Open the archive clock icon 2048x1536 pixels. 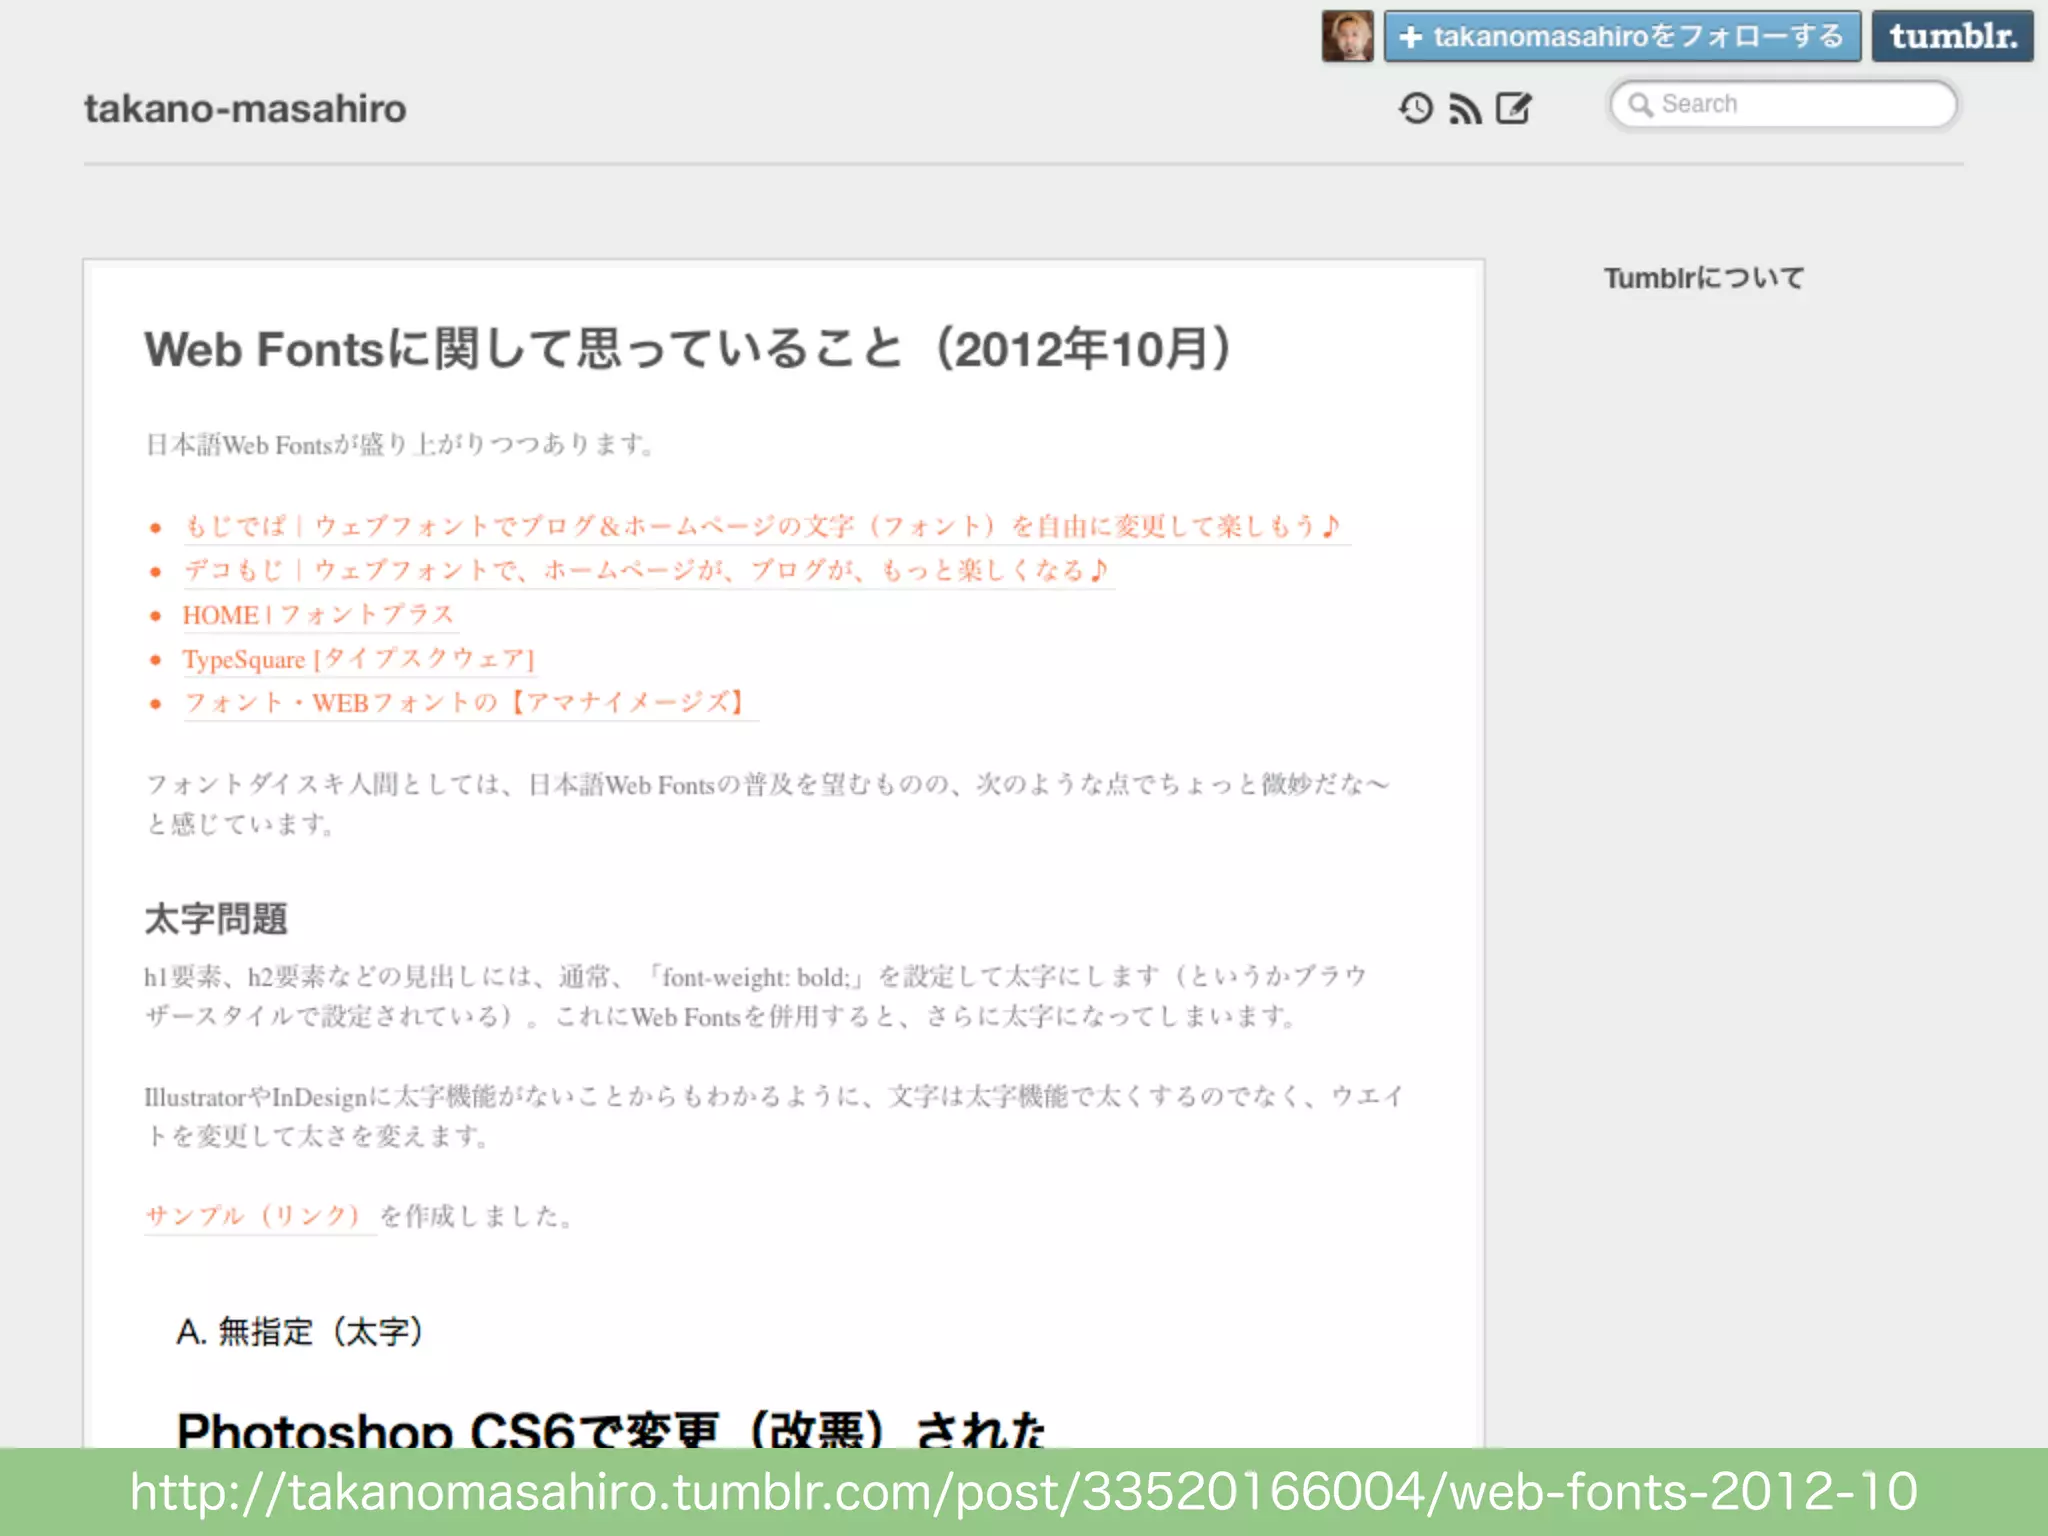1415,108
